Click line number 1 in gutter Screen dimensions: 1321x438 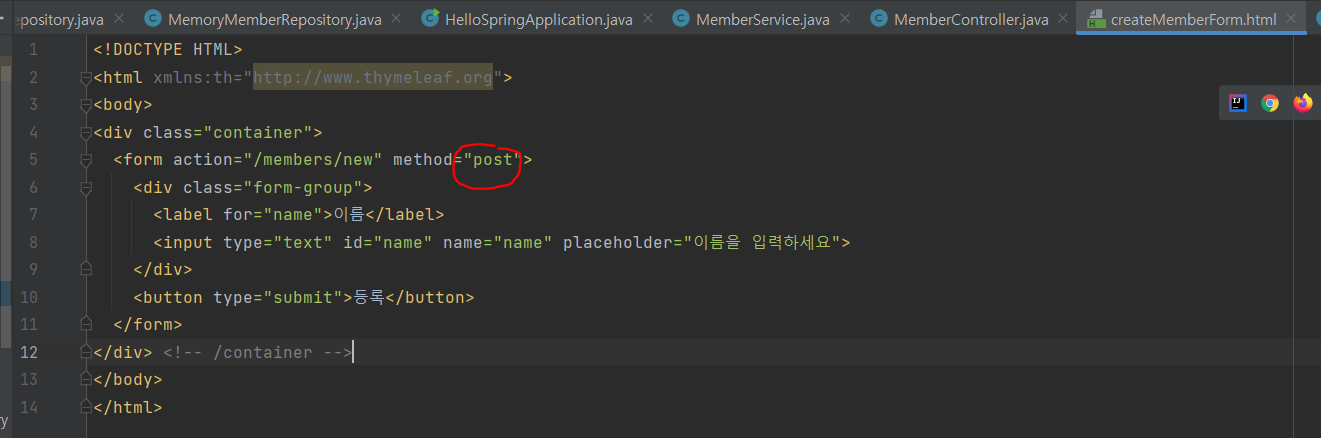34,49
